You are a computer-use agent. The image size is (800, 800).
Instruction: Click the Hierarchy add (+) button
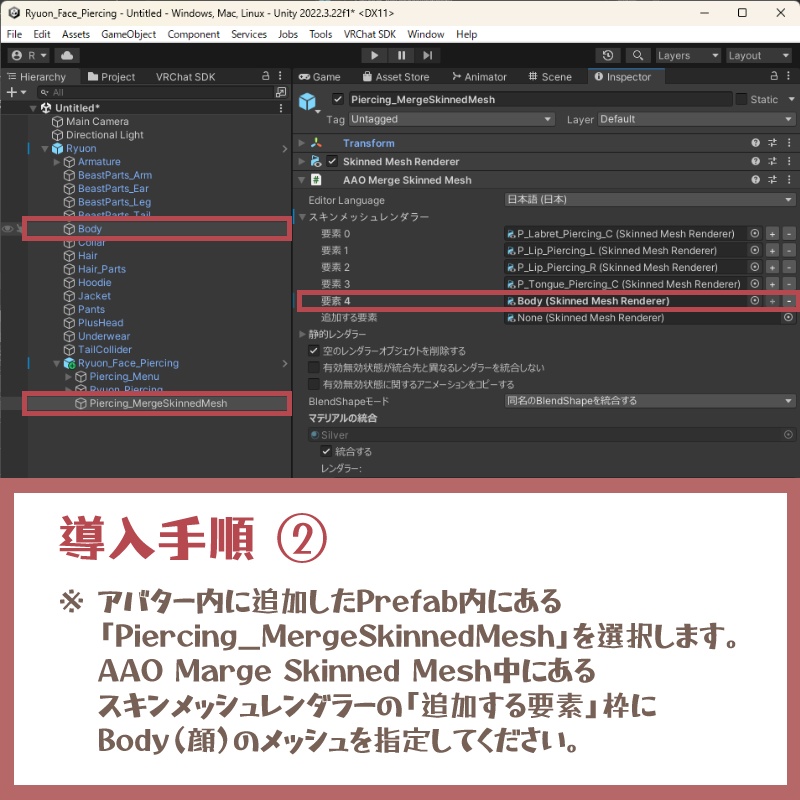point(16,92)
